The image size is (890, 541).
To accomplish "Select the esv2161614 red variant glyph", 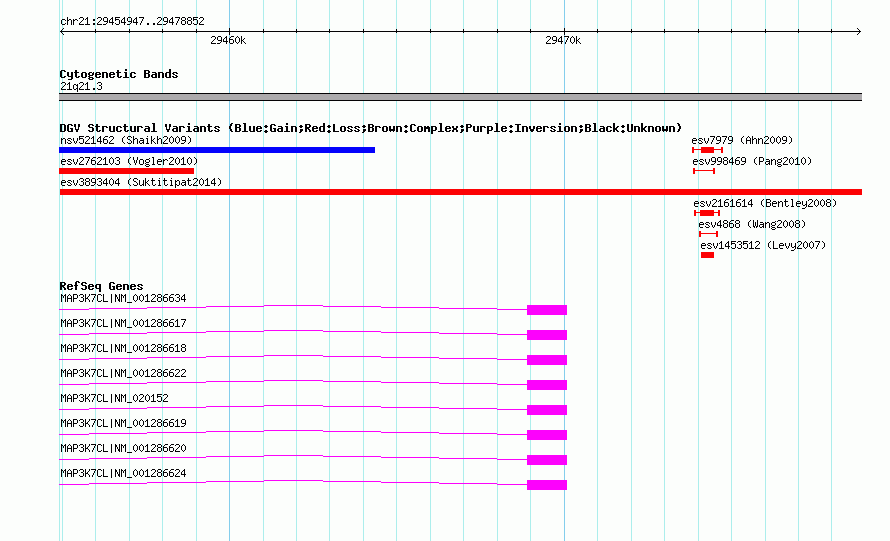I will pos(707,213).
